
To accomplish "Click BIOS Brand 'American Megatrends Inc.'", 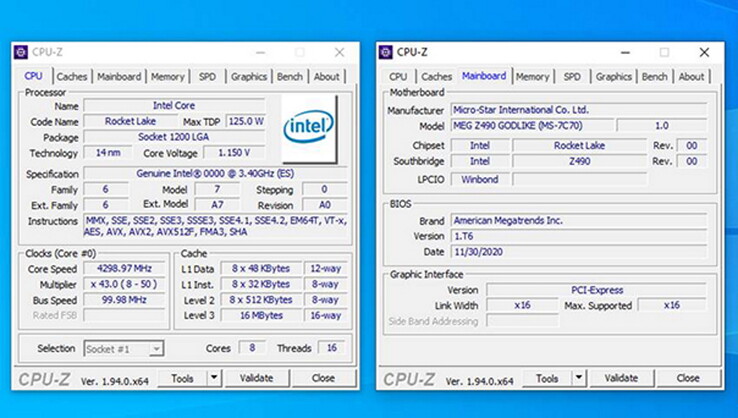I will pos(579,220).
